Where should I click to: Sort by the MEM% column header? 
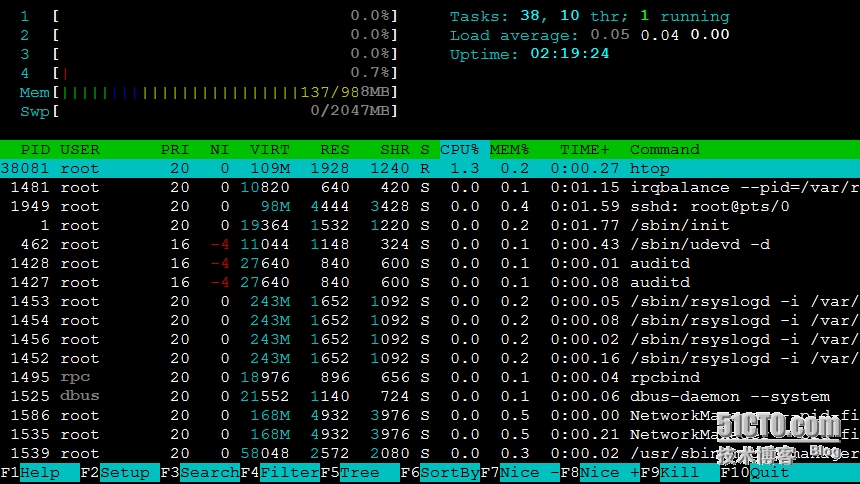coord(510,150)
